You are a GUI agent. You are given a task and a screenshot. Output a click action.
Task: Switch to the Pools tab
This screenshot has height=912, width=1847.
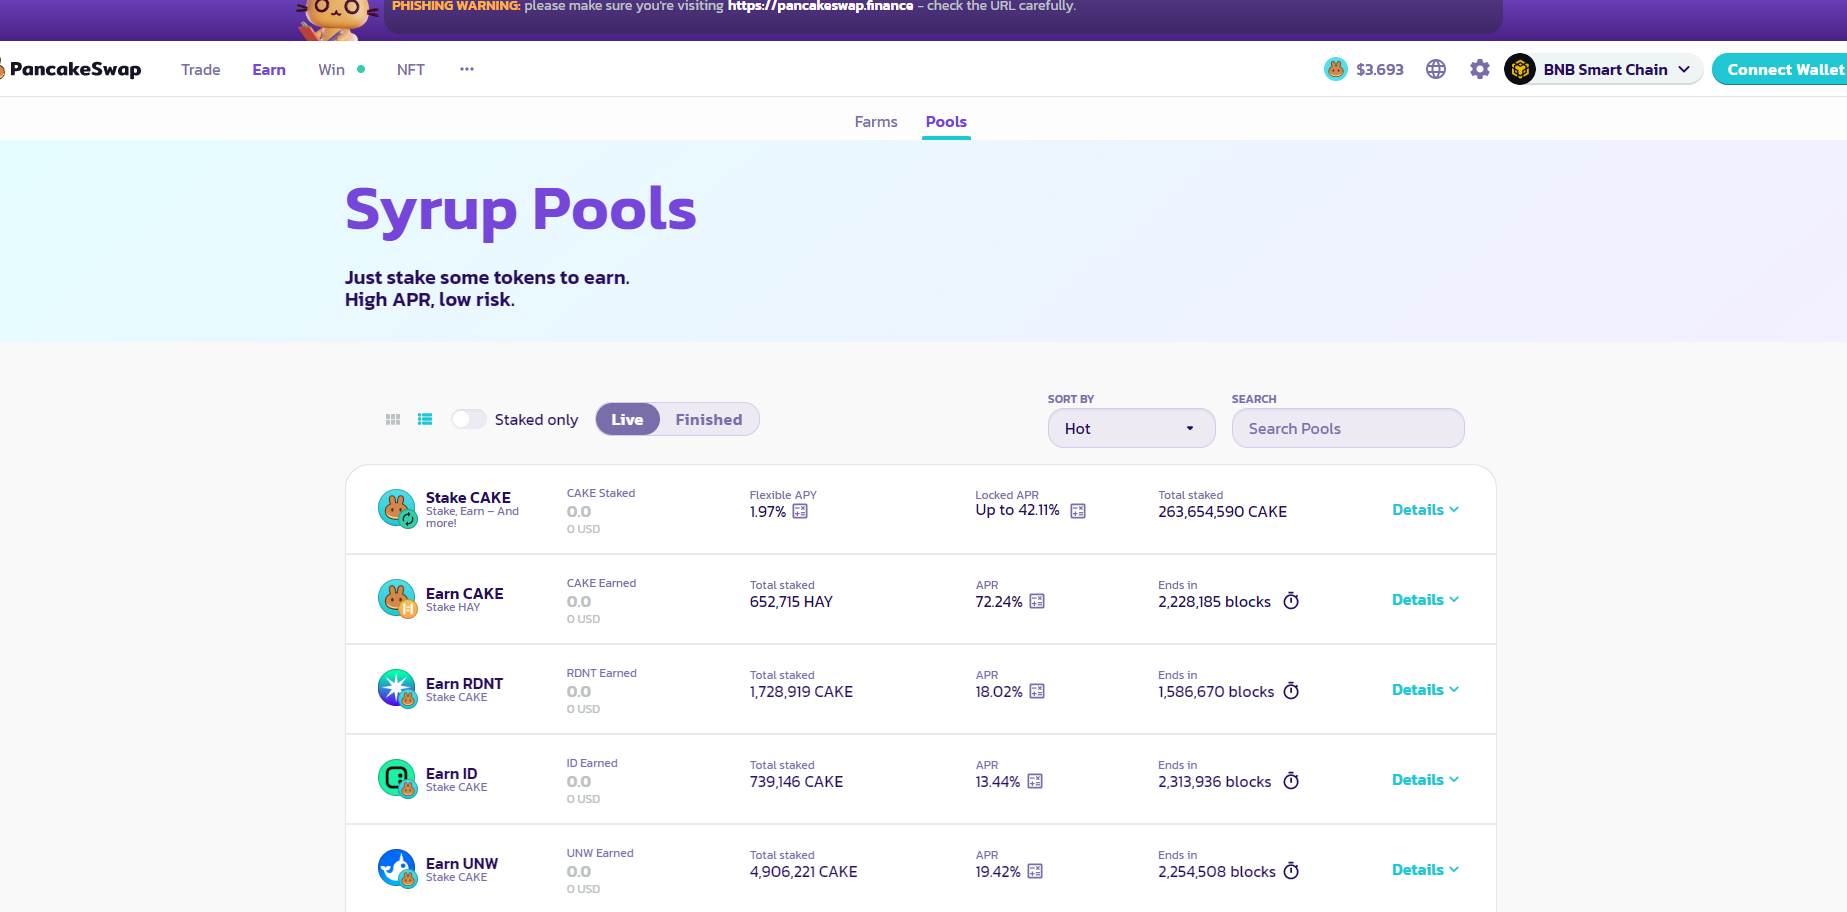click(x=946, y=121)
